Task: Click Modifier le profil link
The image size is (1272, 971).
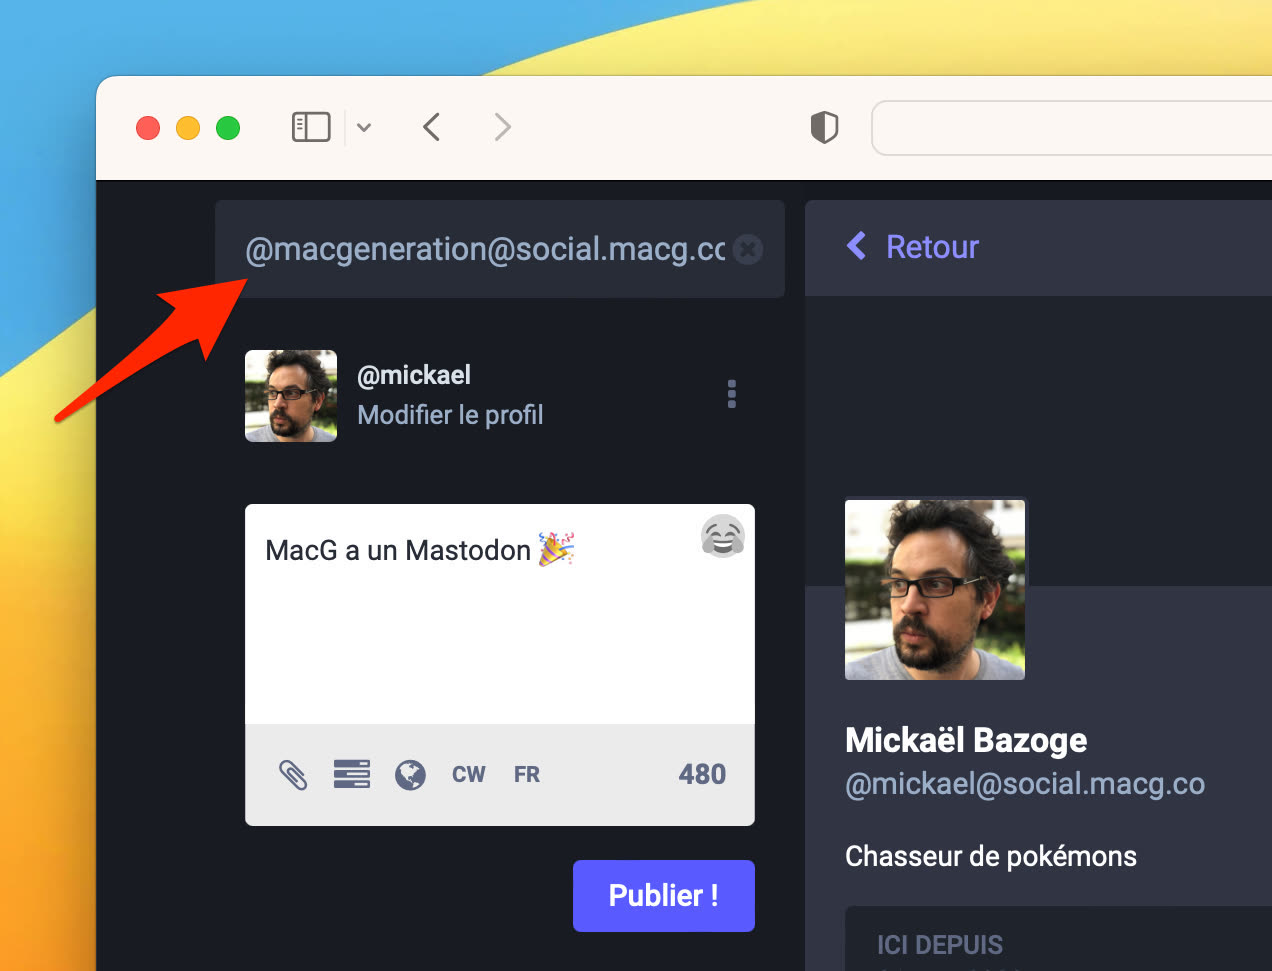Action: (450, 415)
